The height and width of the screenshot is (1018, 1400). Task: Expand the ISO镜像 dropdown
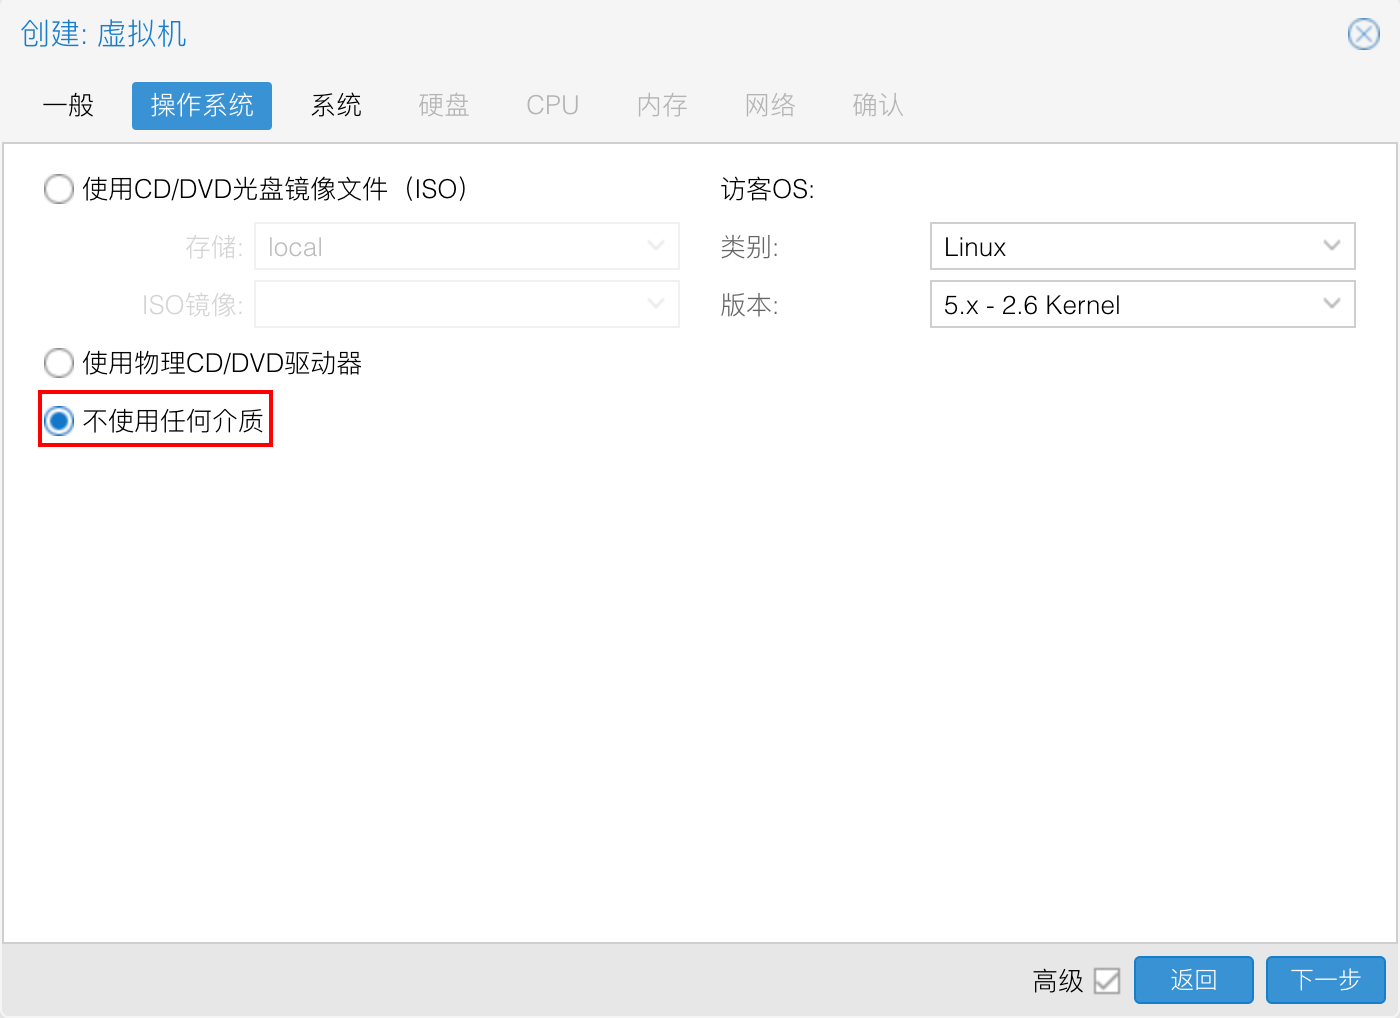tap(656, 304)
